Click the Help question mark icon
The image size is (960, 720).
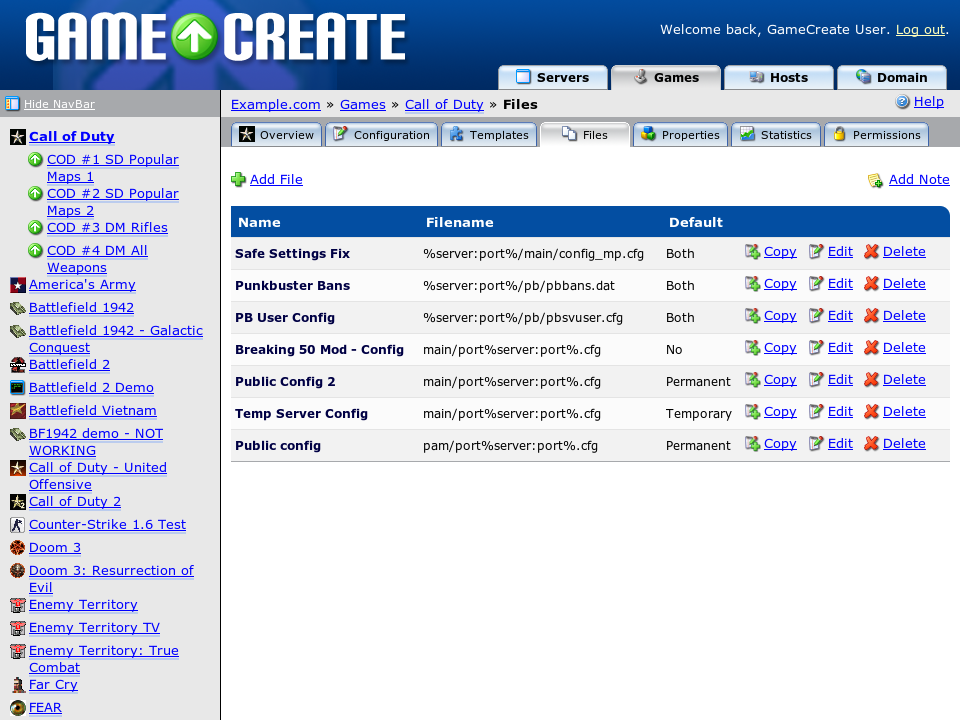coord(902,102)
